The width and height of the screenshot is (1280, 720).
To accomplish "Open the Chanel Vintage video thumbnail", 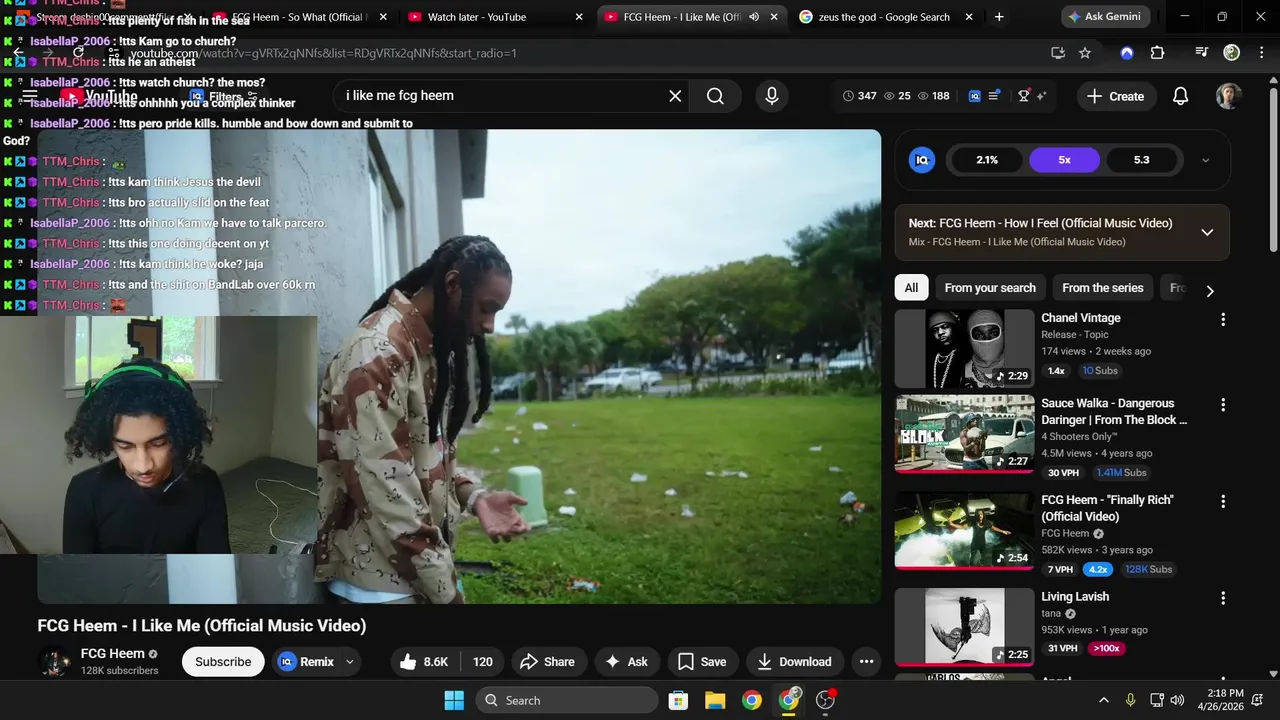I will [964, 349].
